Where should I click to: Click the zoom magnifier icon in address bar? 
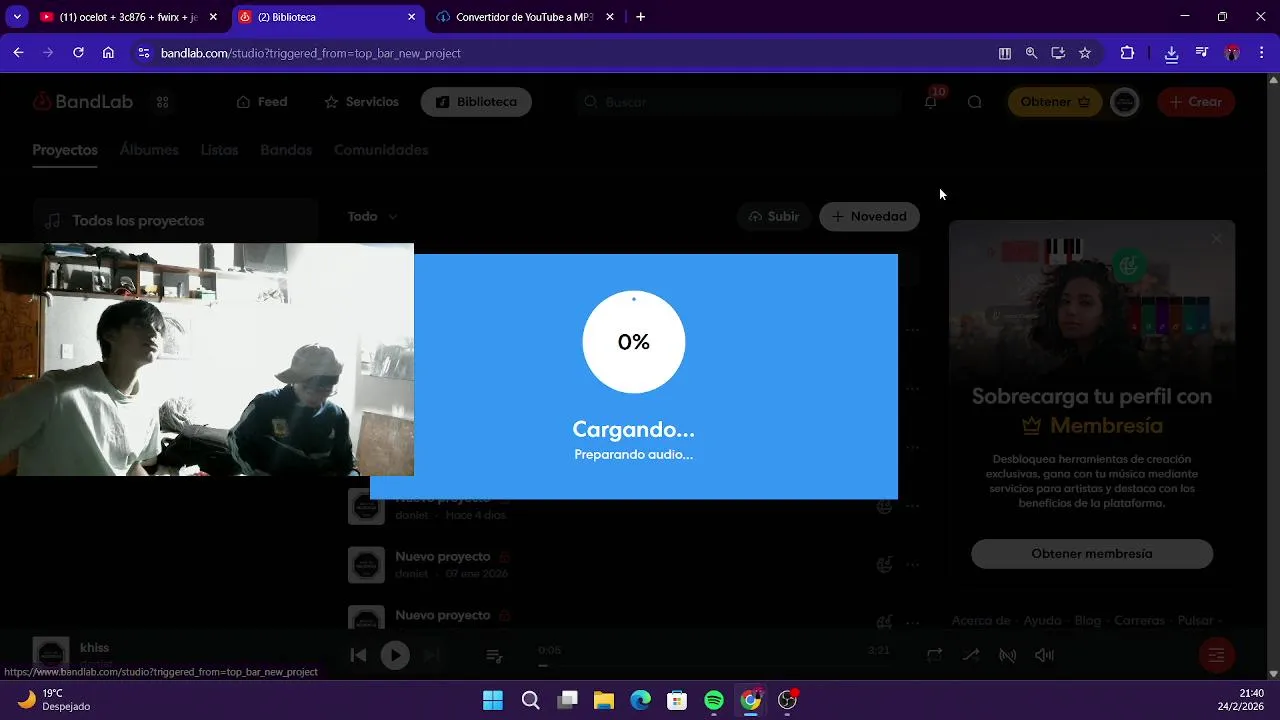[1031, 53]
